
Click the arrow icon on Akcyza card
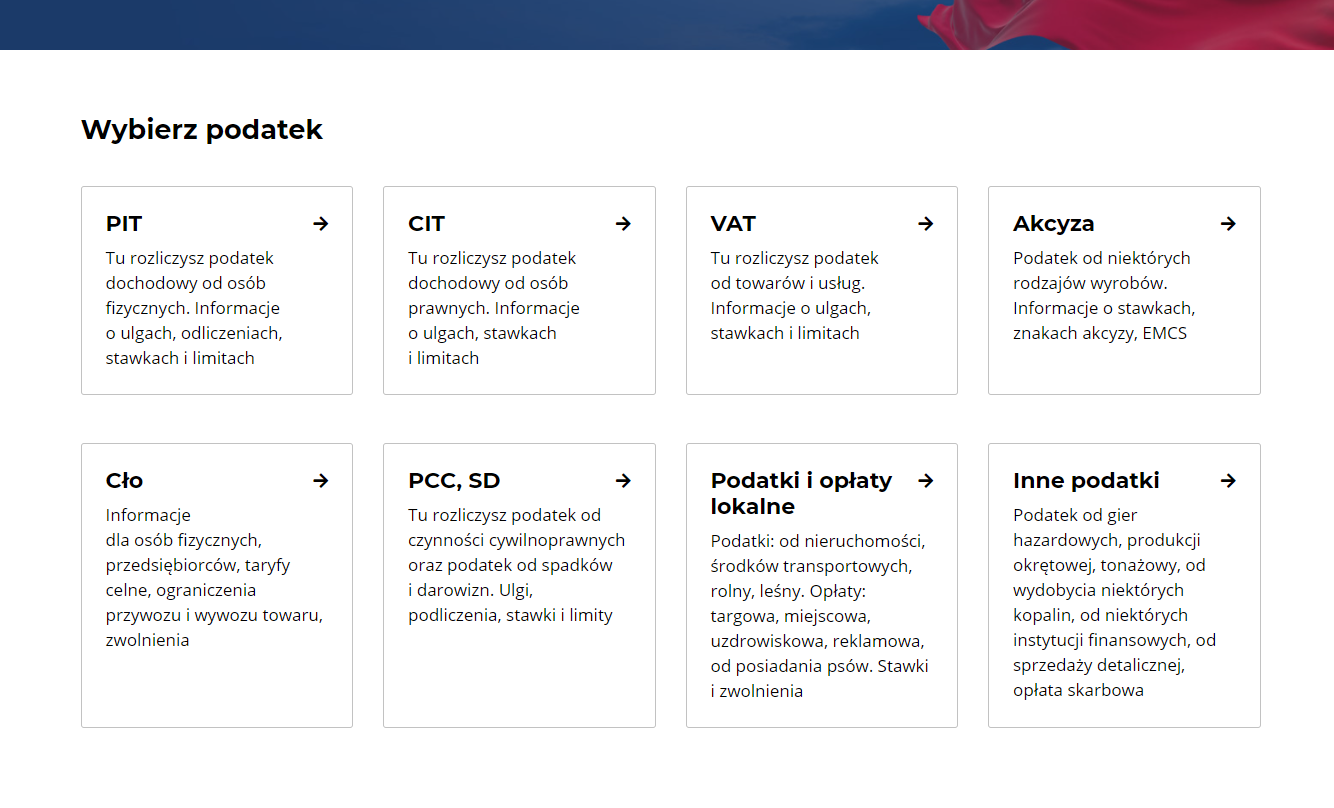1228,224
